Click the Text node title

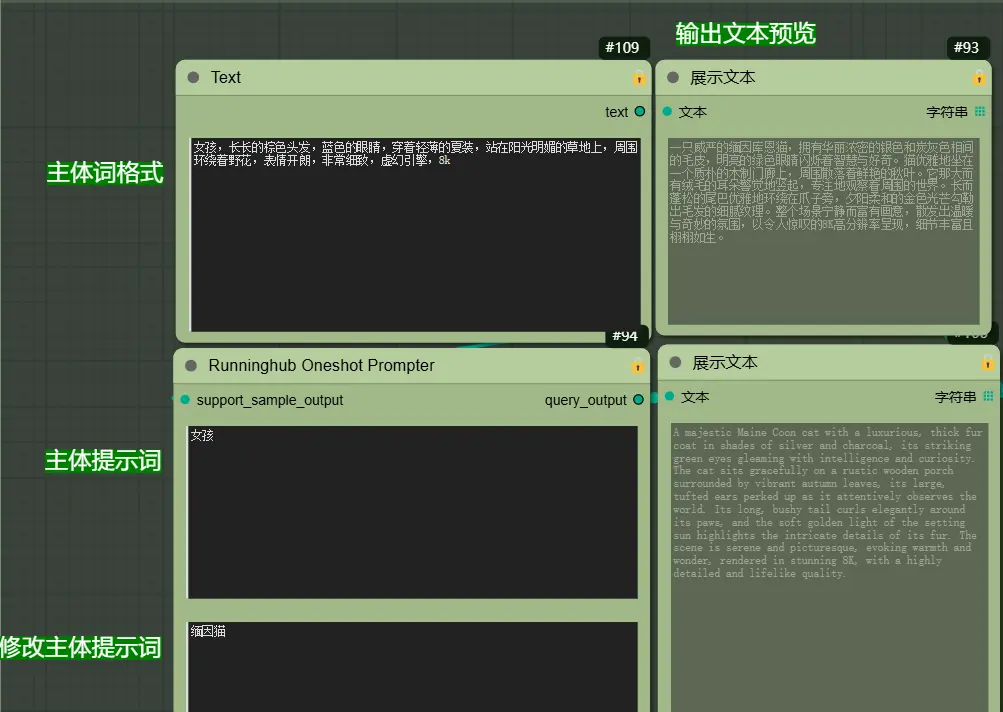226,77
